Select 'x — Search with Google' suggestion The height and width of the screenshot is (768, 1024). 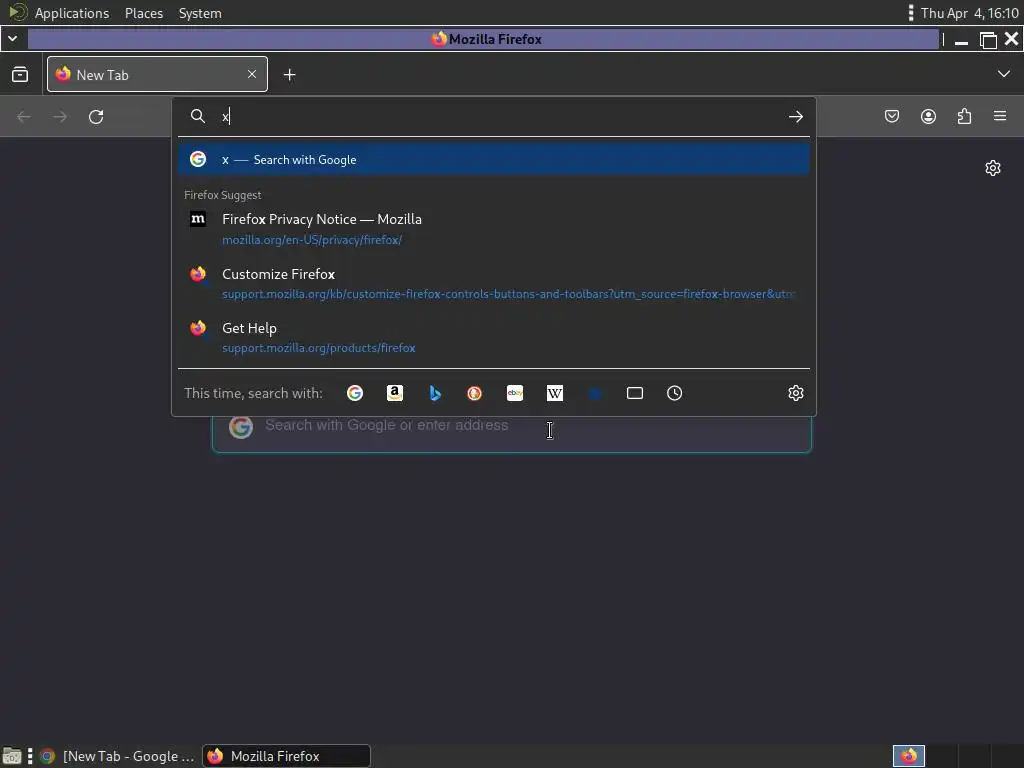tap(494, 159)
